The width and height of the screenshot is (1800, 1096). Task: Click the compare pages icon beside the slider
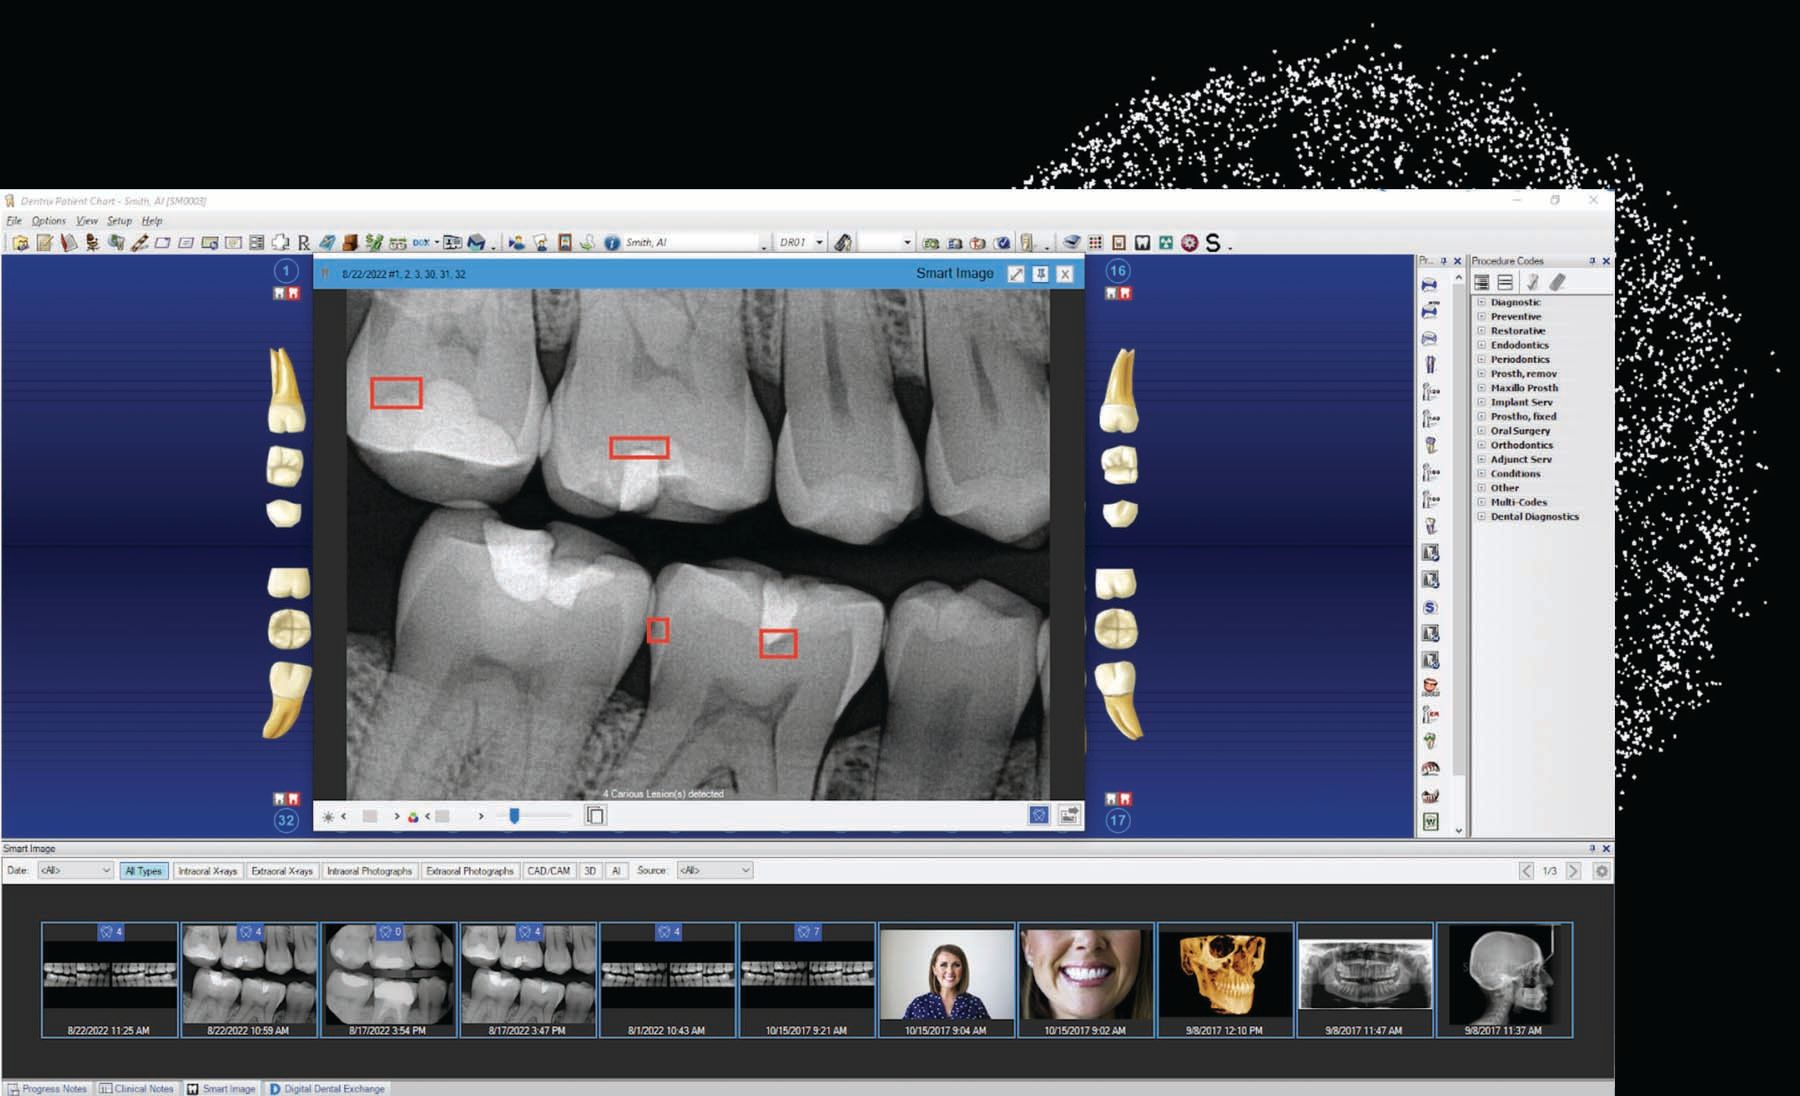(595, 815)
